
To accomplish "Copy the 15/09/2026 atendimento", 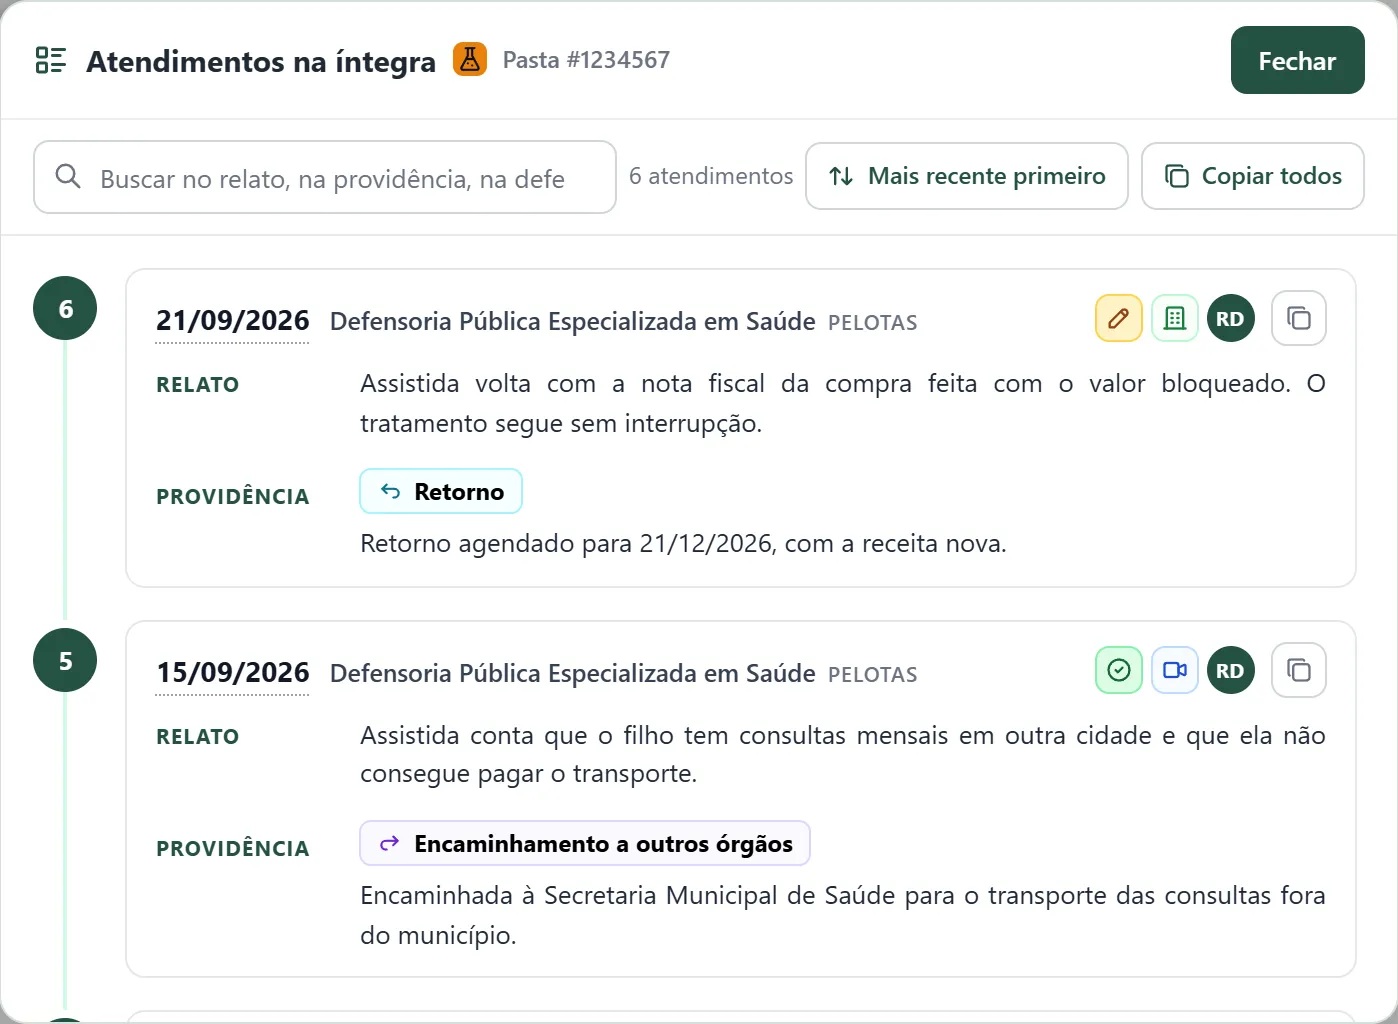I will pyautogui.click(x=1299, y=670).
